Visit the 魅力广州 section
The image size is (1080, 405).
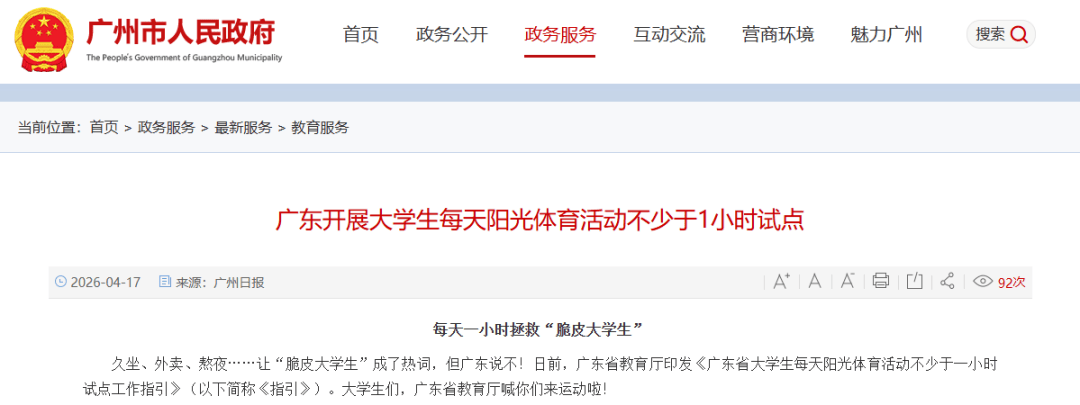[886, 34]
